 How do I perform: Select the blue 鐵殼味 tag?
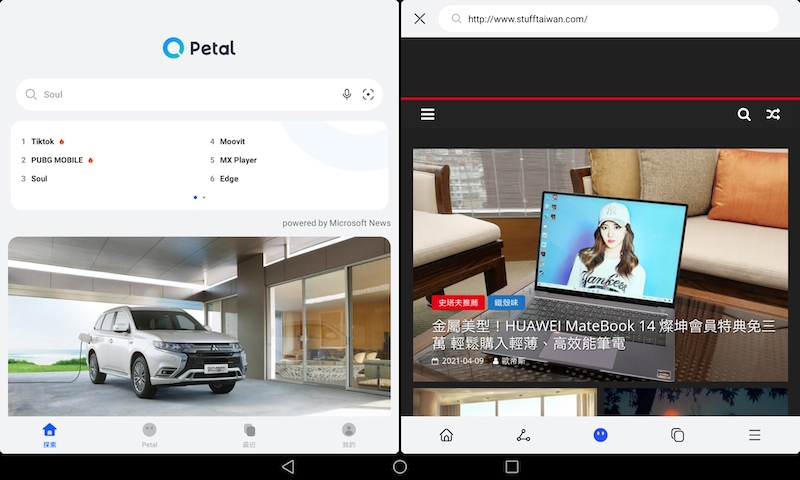pyautogui.click(x=506, y=302)
